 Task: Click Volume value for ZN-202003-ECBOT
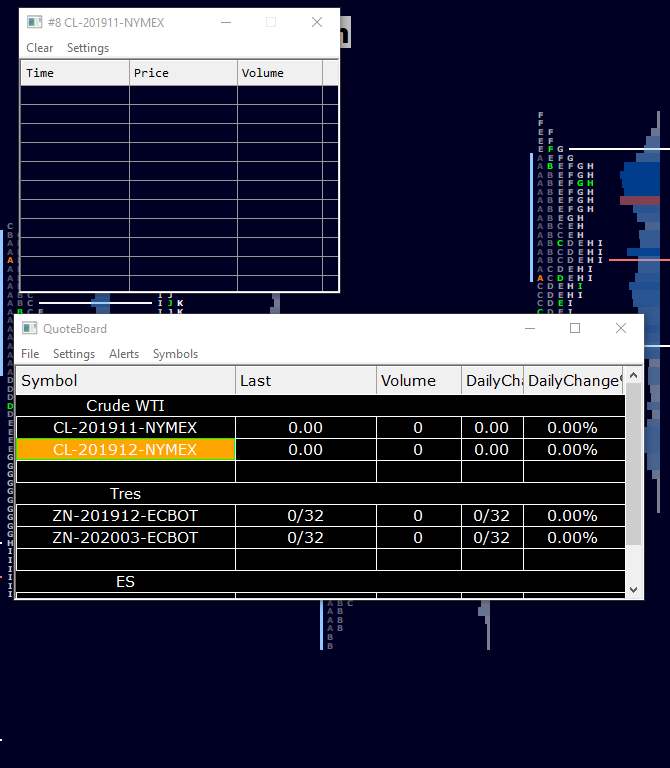[419, 538]
